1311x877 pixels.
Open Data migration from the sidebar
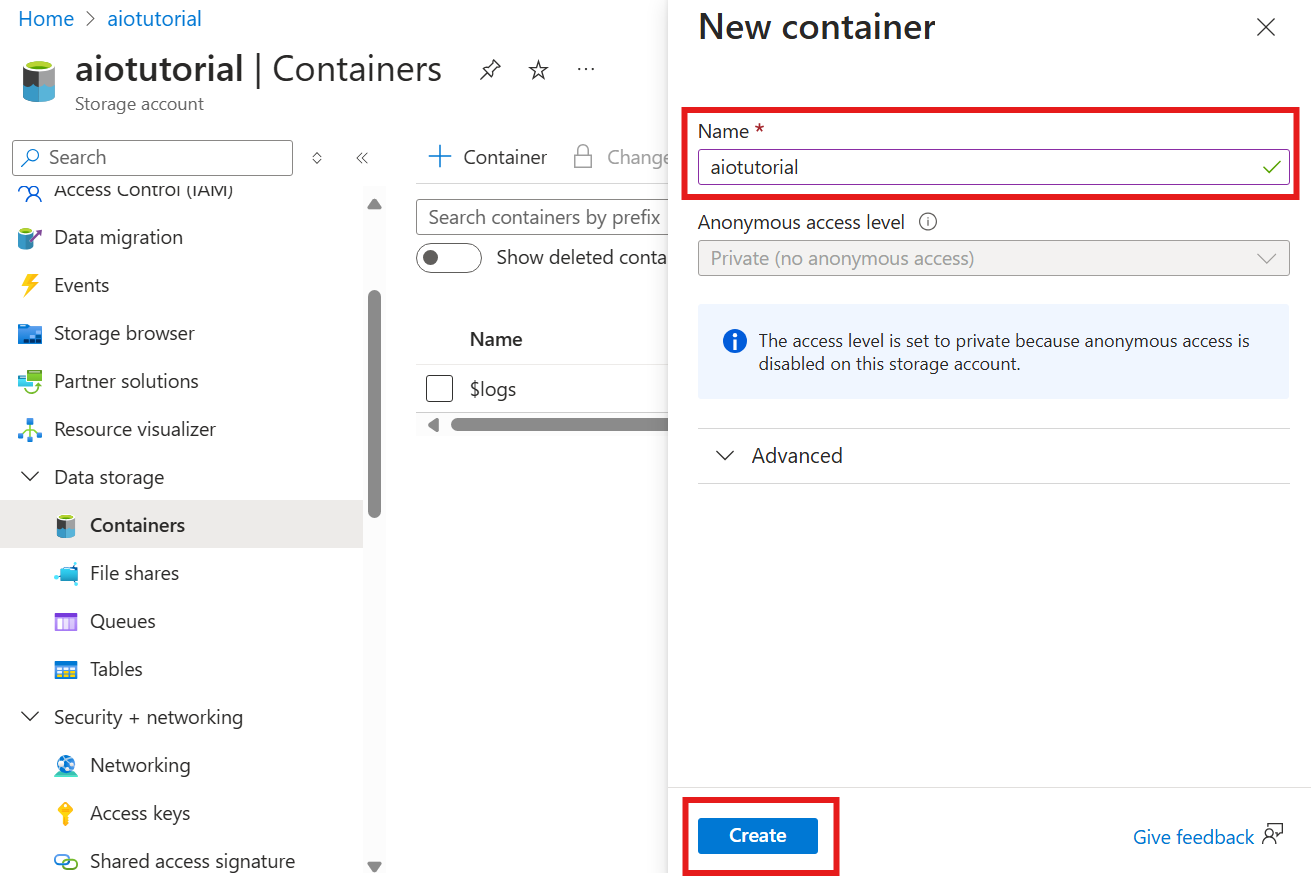[117, 237]
